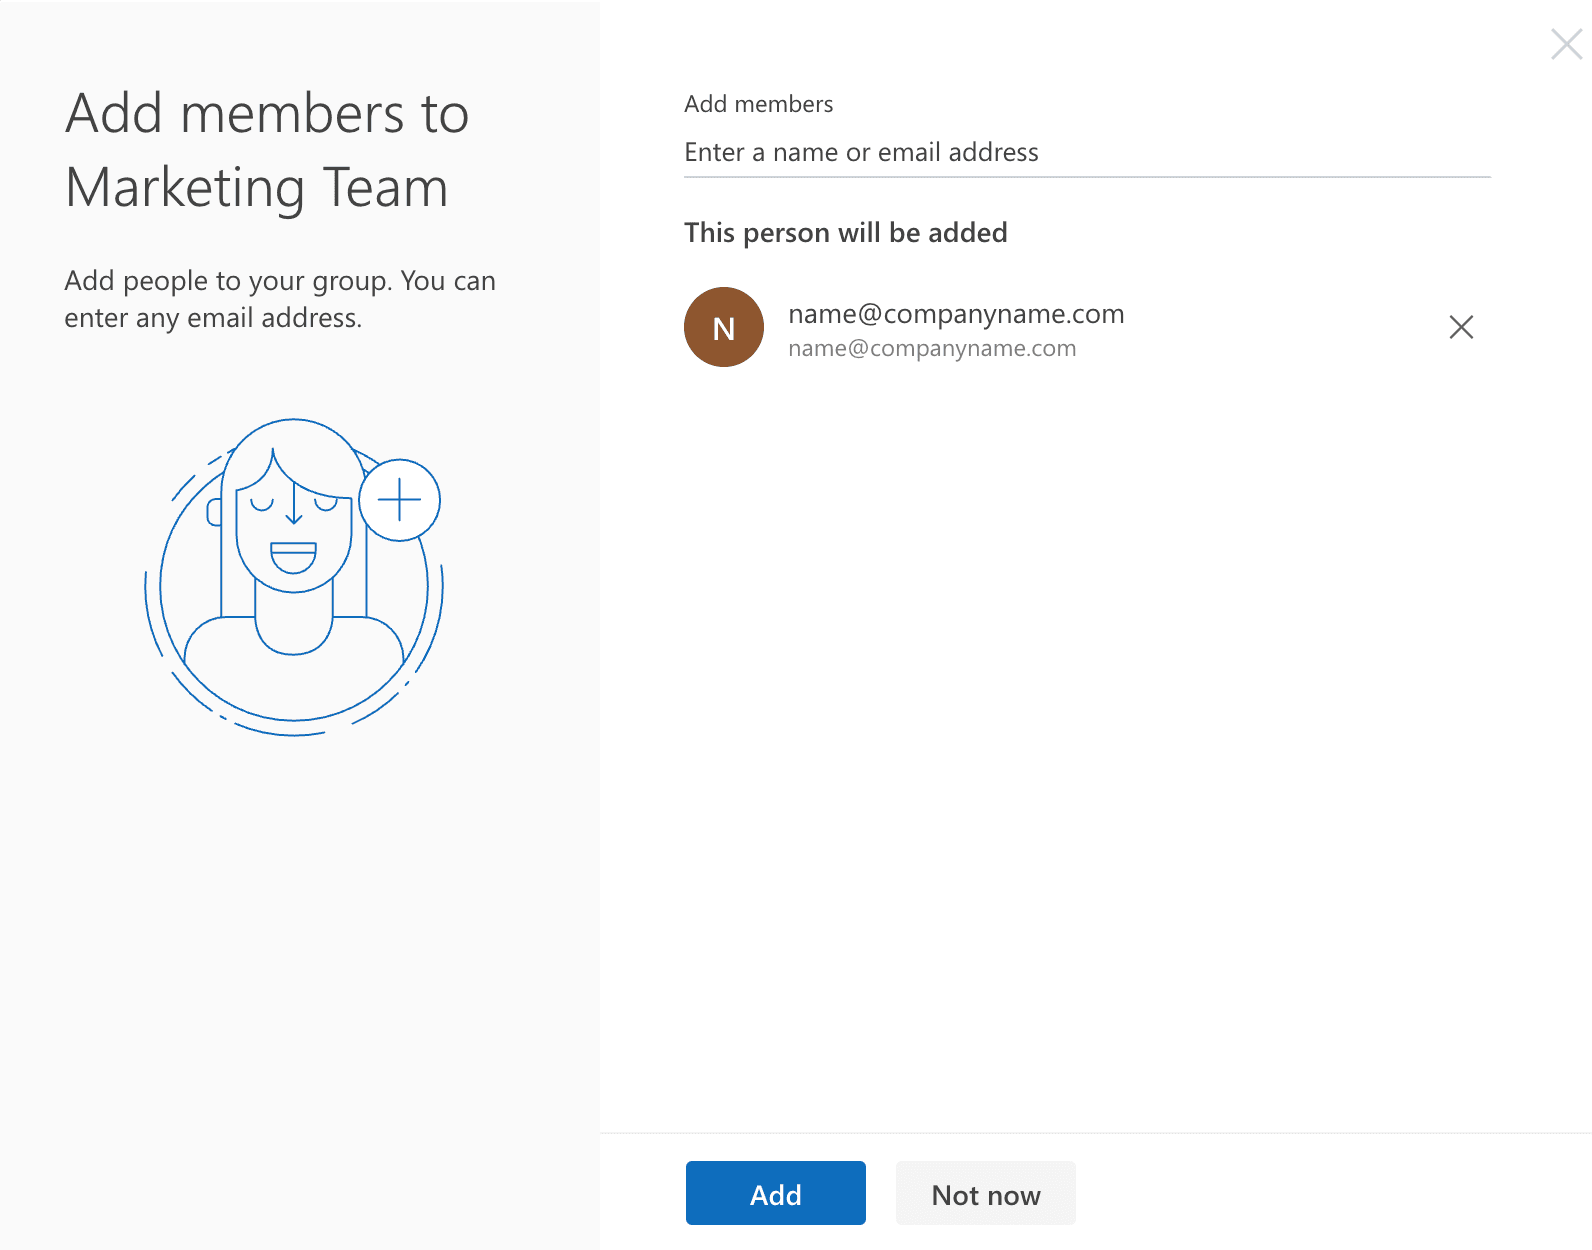Click the 'enter any email address' text line

pyautogui.click(x=213, y=318)
